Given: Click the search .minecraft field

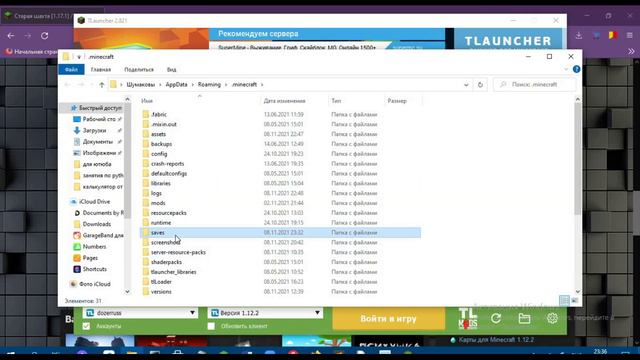Looking at the screenshot, I should tap(535, 84).
